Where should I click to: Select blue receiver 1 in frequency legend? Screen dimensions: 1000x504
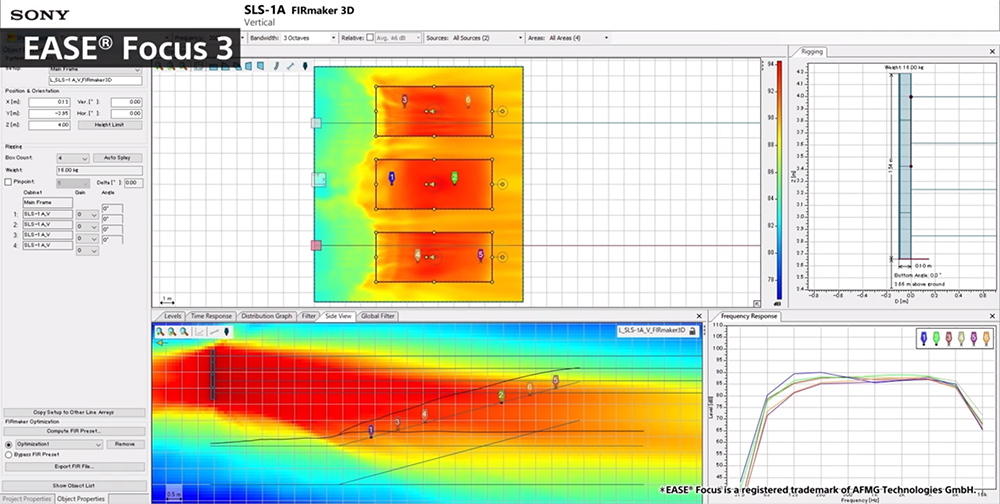(924, 339)
